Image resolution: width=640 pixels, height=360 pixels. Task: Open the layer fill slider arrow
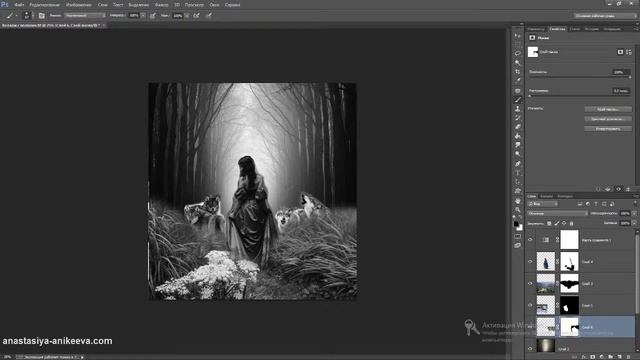[x=634, y=223]
